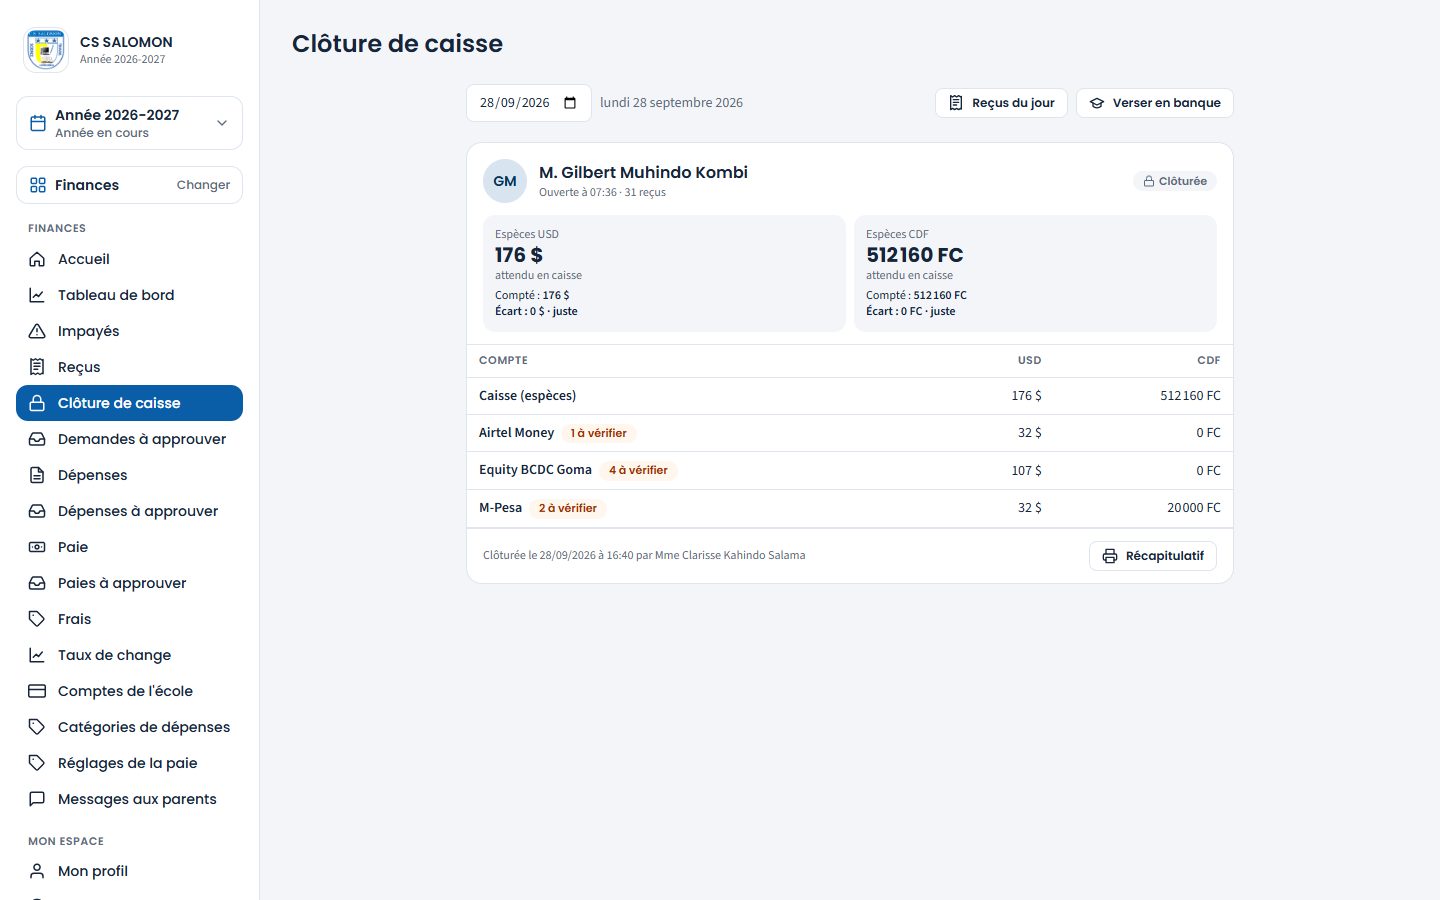
Task: Click the Airtel Money '1 à vérifier' badge
Action: click(599, 433)
